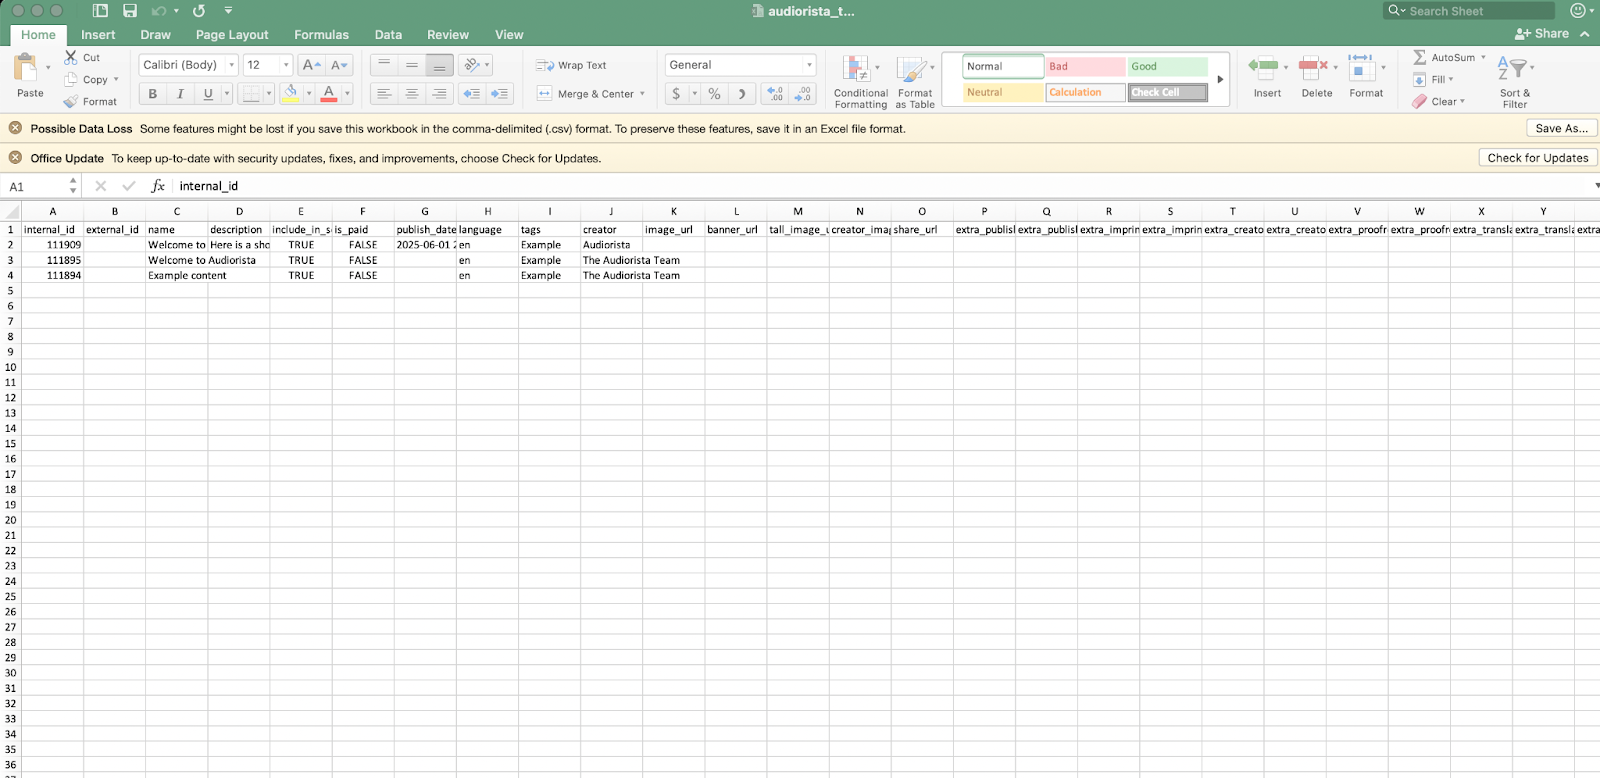Open the Data ribbon tab
The height and width of the screenshot is (778, 1600).
[388, 34]
